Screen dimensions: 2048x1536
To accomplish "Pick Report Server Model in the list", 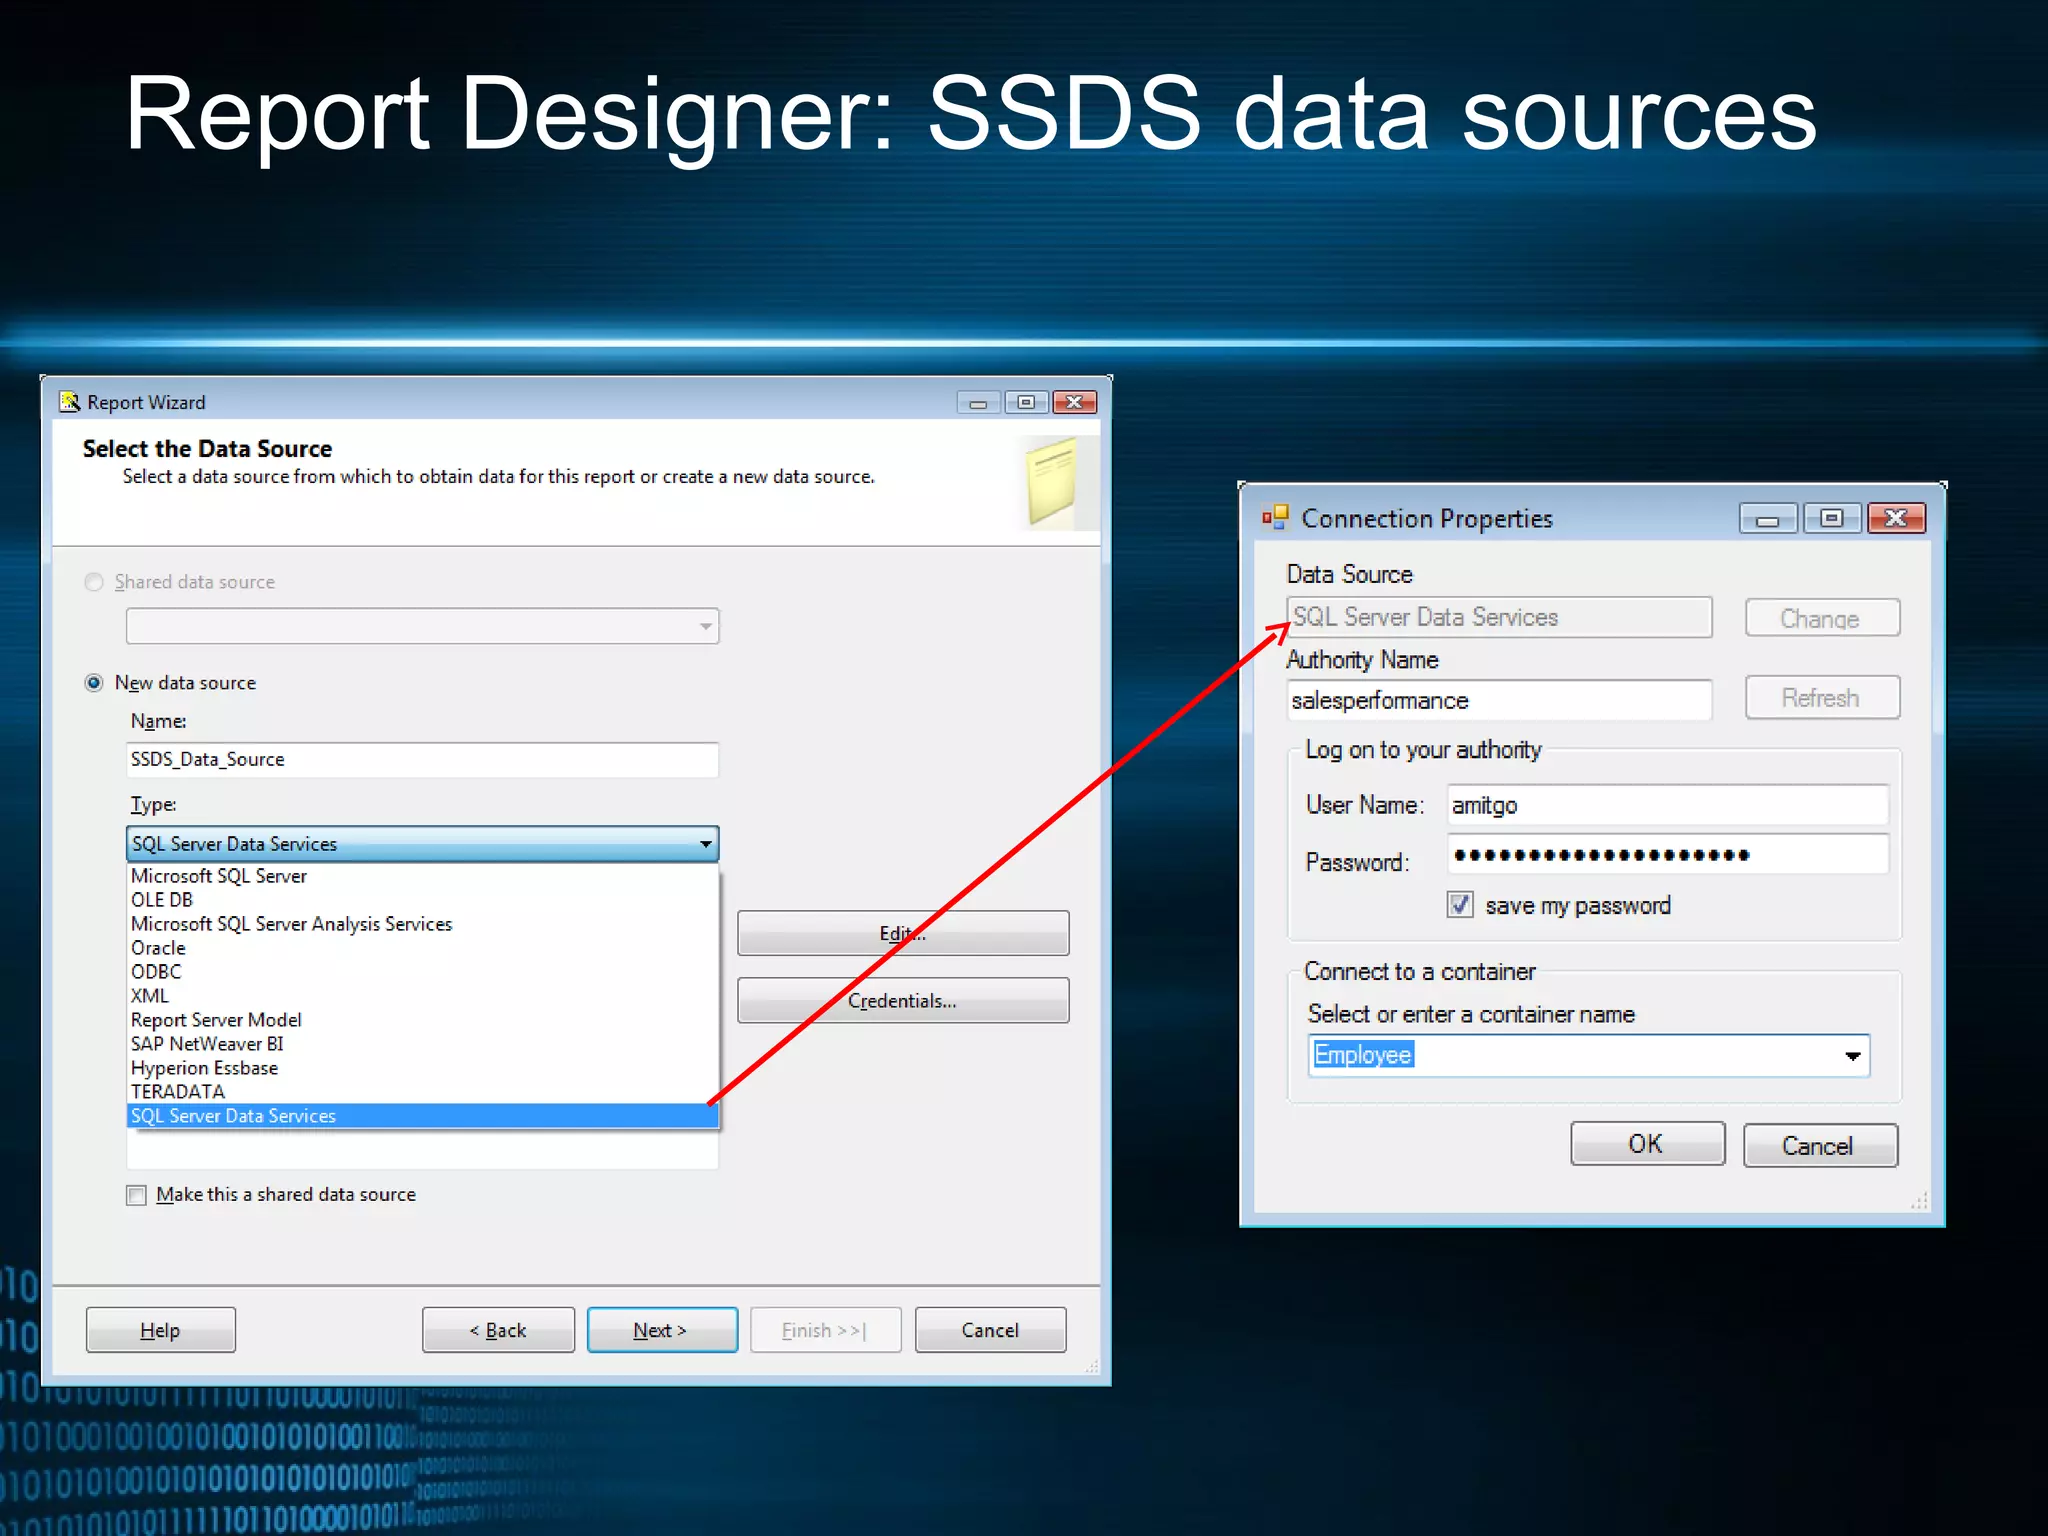I will [216, 1020].
